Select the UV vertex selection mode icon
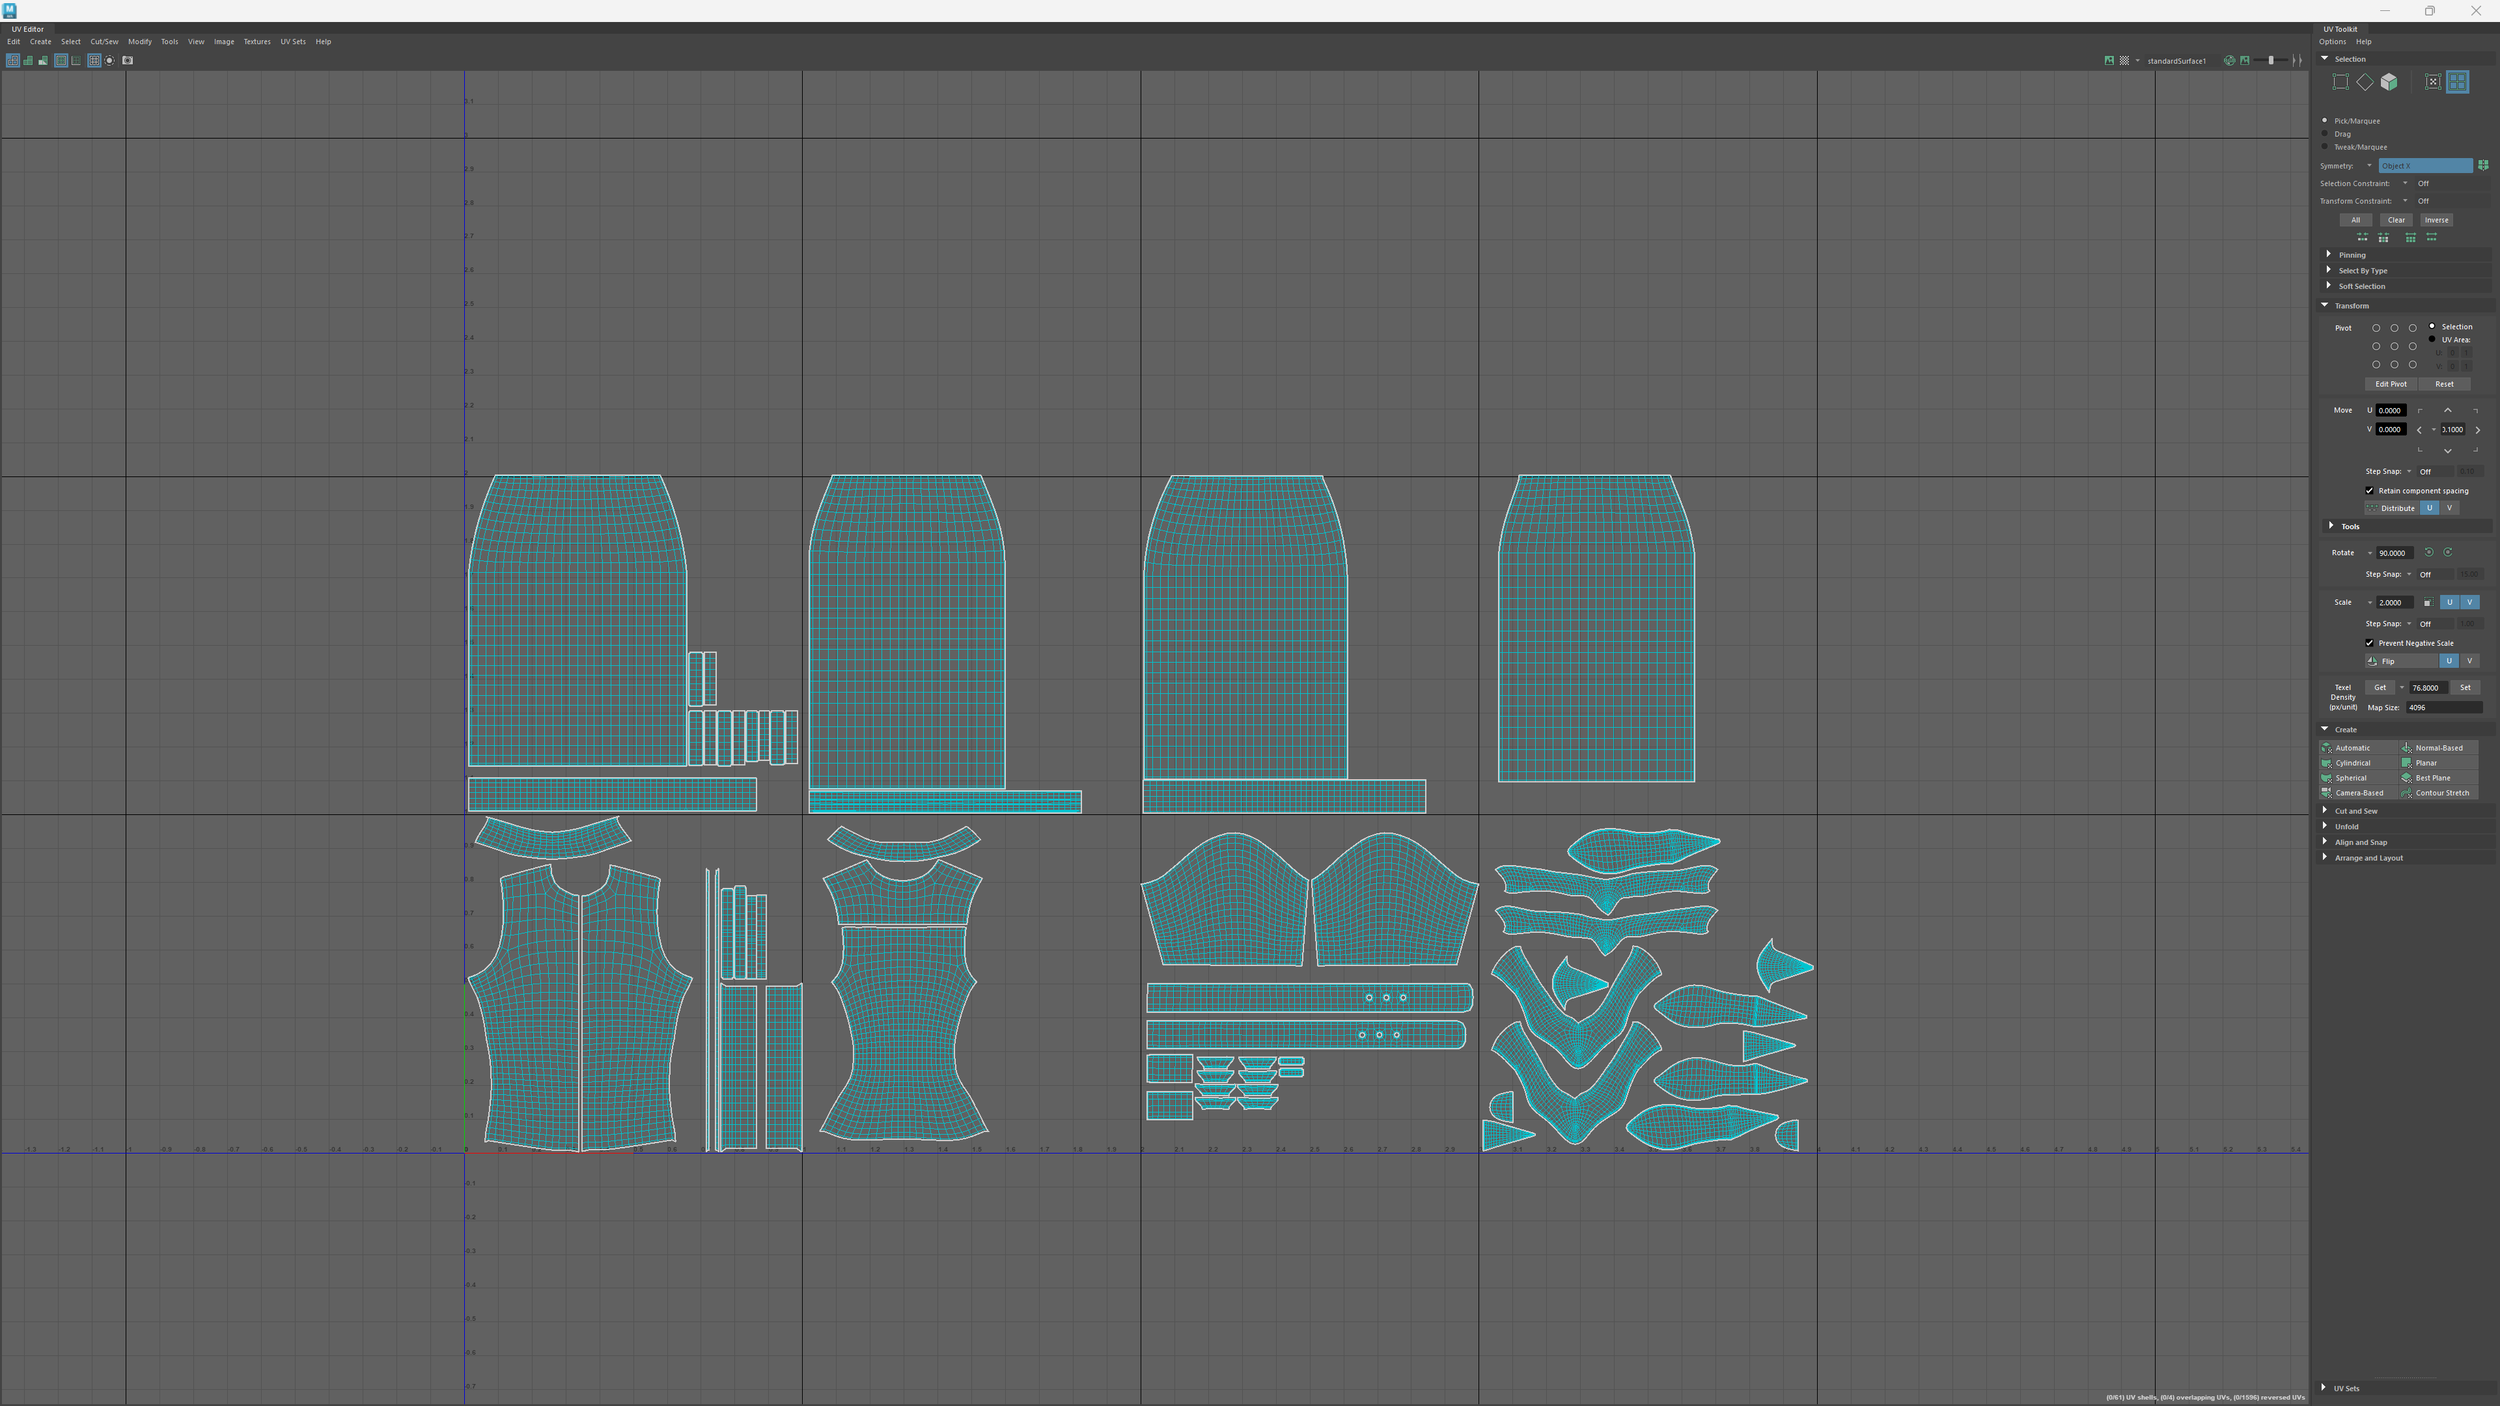This screenshot has width=2500, height=1406. [2340, 82]
